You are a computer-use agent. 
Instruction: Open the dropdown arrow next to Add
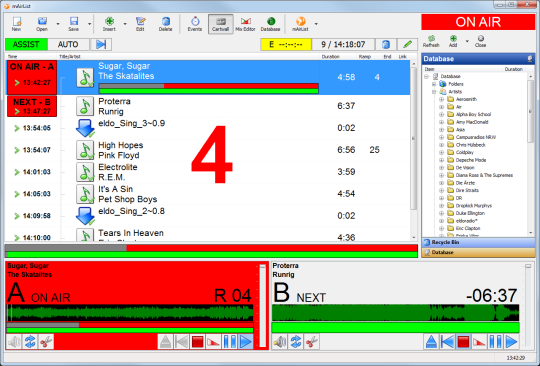(467, 41)
